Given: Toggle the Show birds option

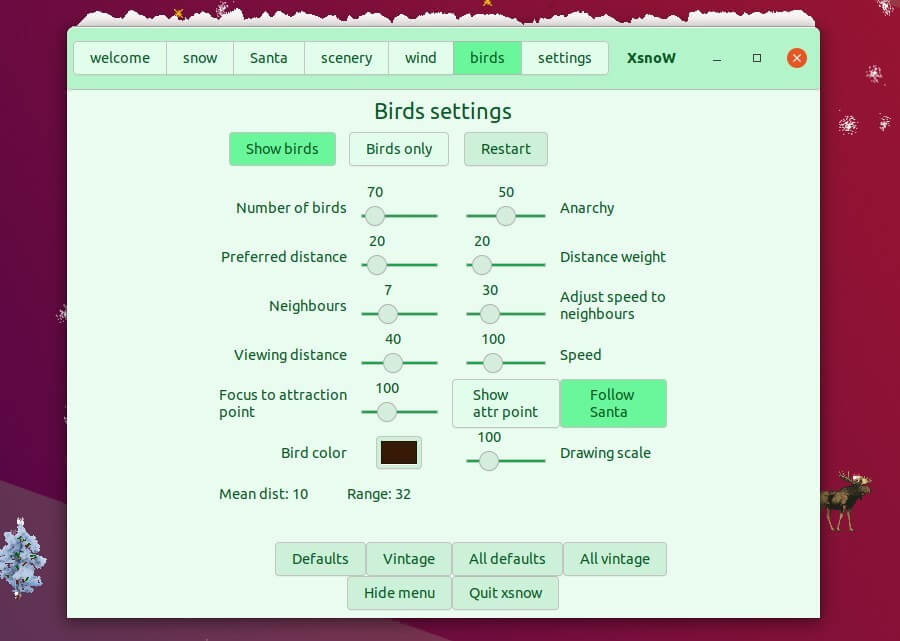Looking at the screenshot, I should click(282, 148).
